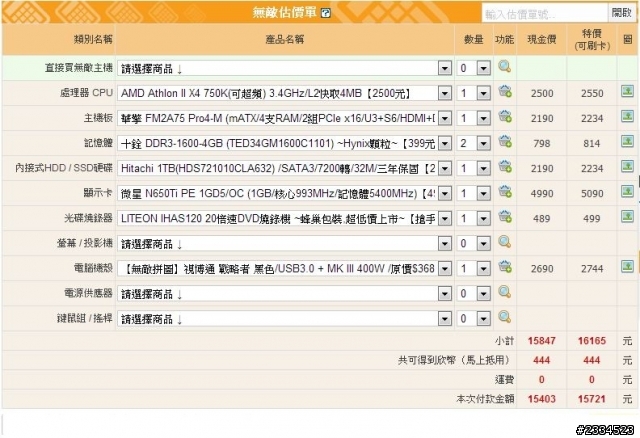
Task: Click the 特價 (可刷卡) column header
Action: pos(592,40)
